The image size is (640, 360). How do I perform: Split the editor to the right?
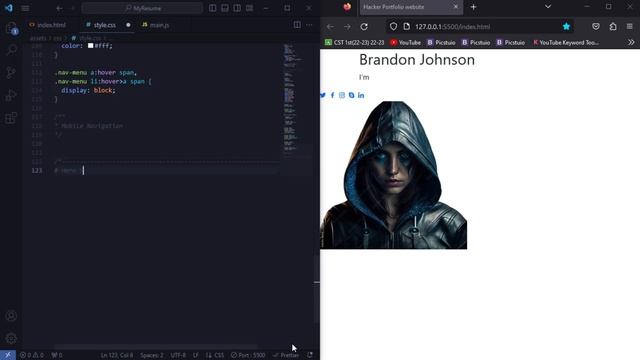pyautogui.click(x=297, y=25)
